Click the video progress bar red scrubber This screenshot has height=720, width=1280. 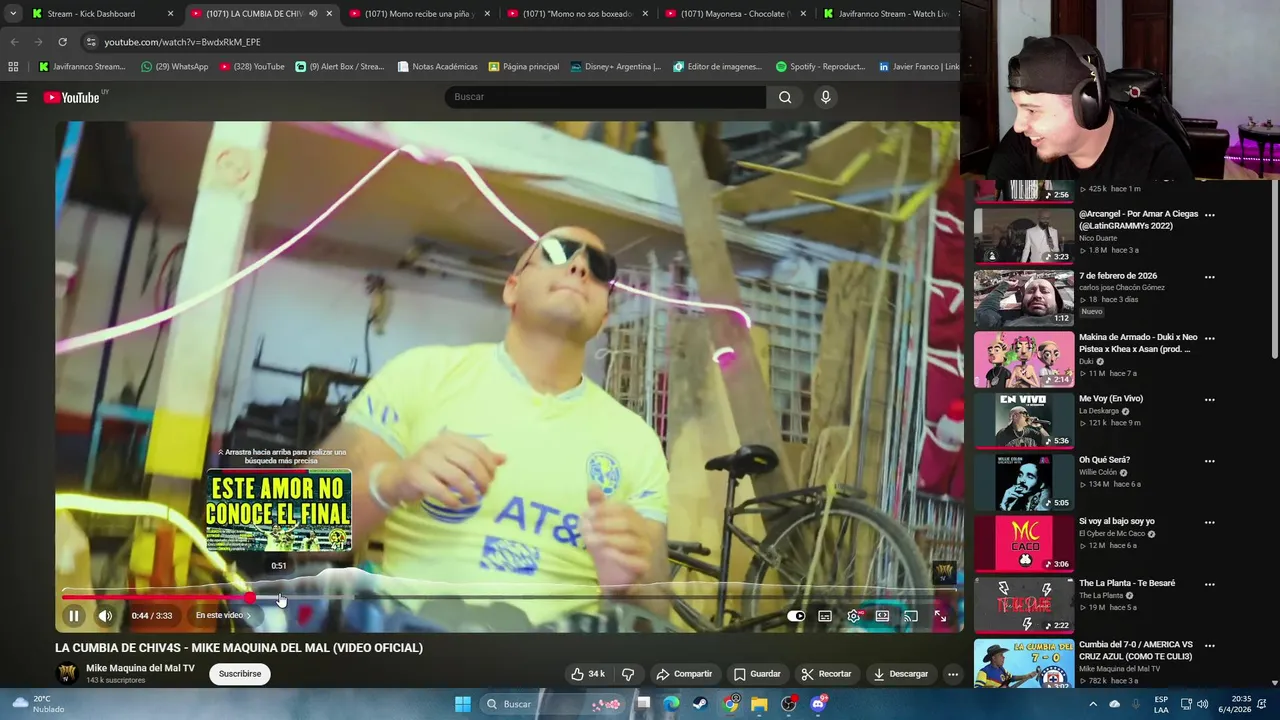(x=249, y=598)
